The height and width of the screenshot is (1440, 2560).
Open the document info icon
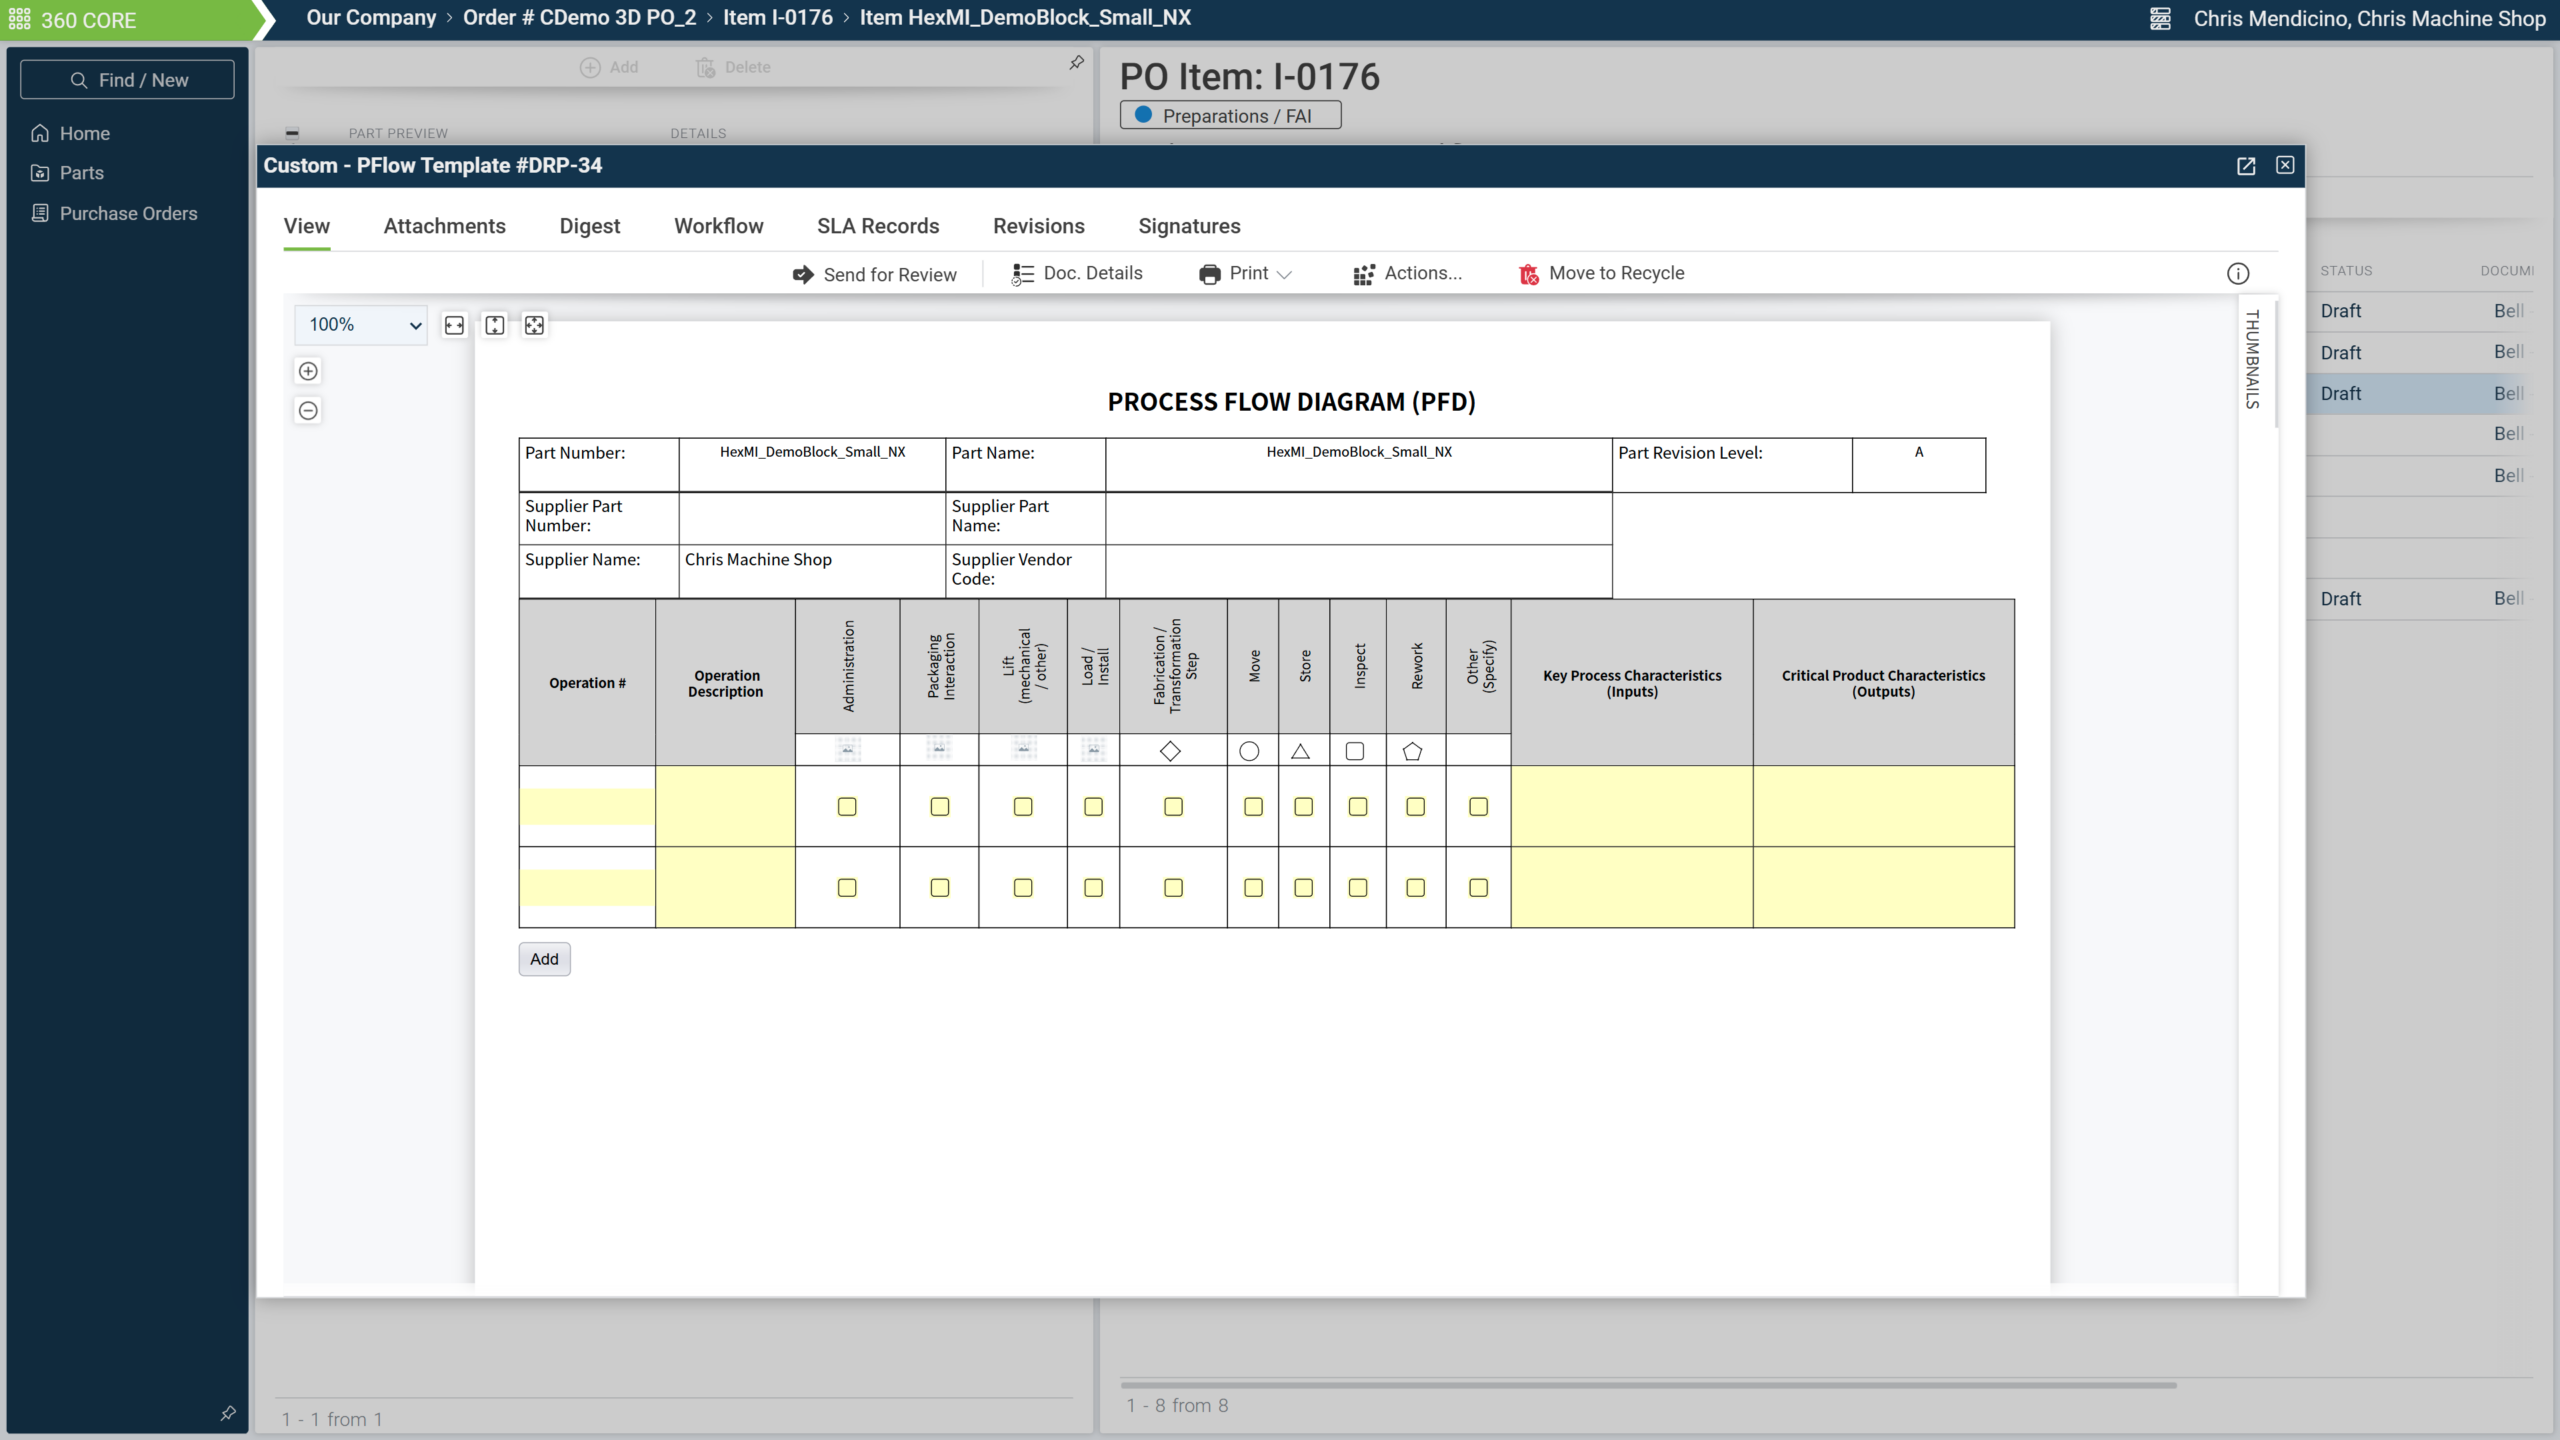pos(2238,273)
